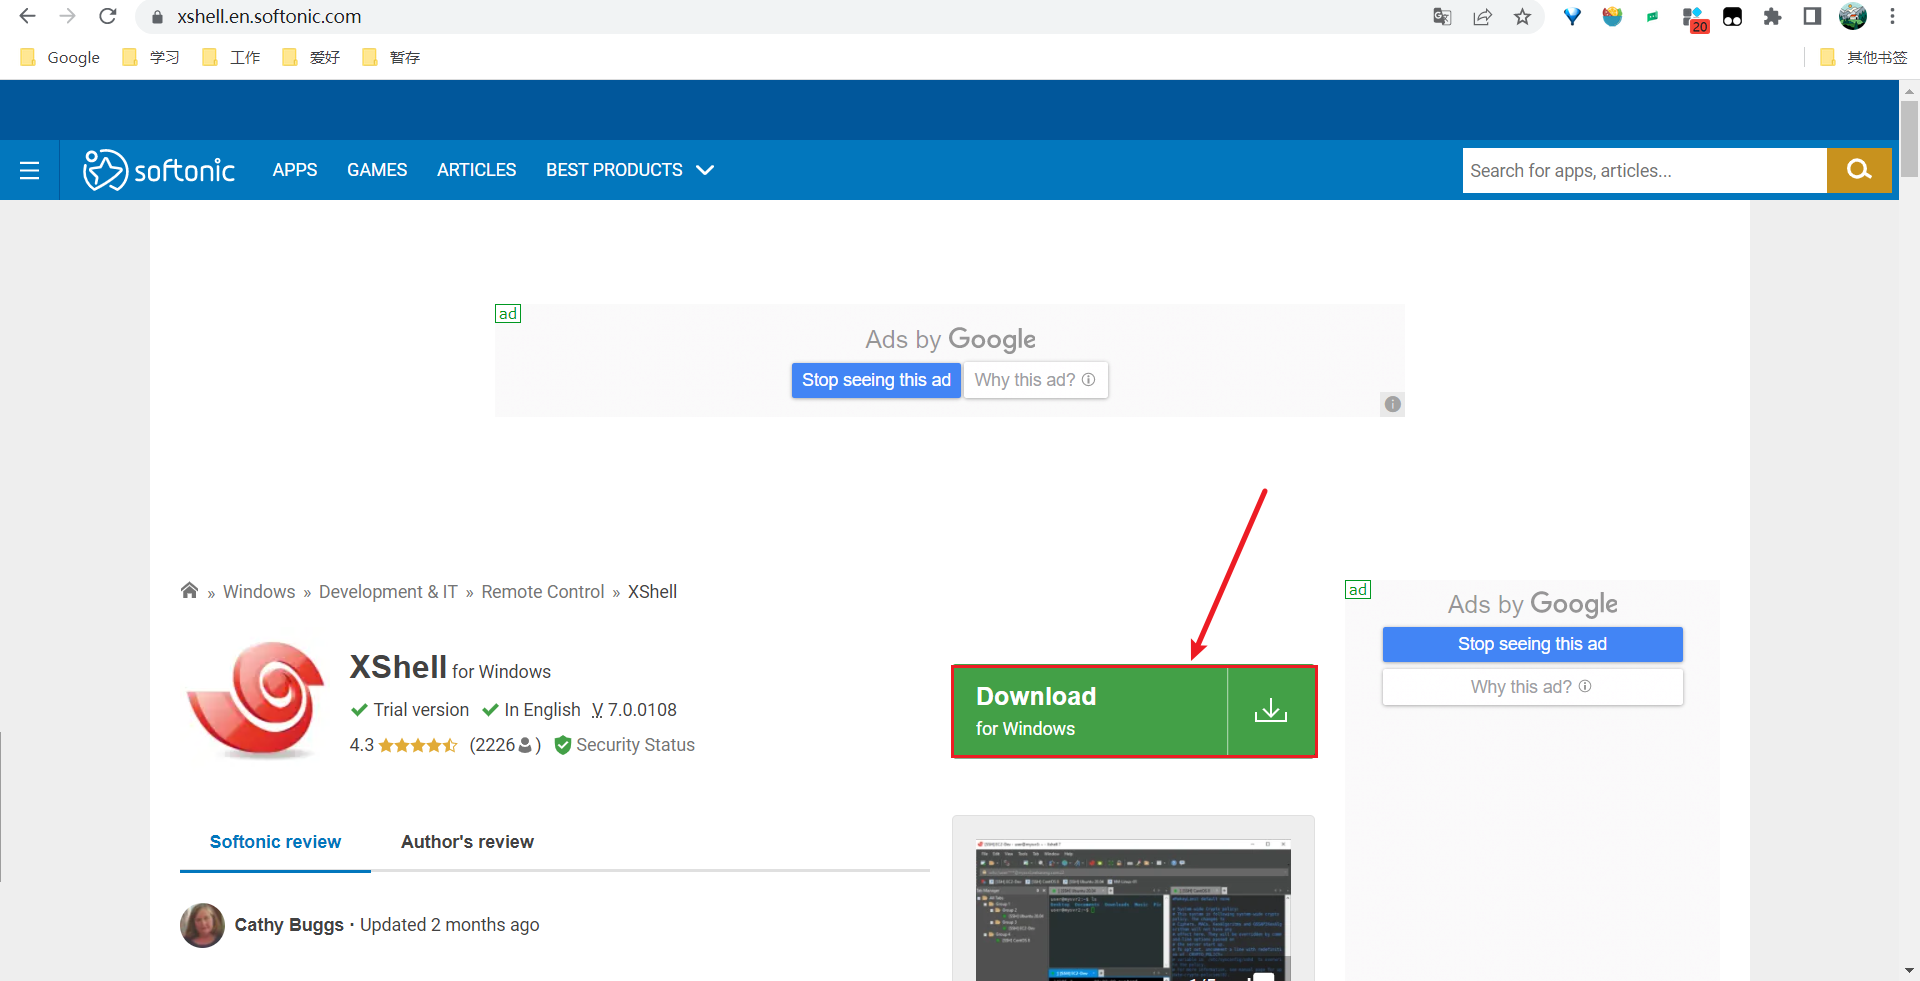Focus the Search for apps, articles field

point(1644,170)
